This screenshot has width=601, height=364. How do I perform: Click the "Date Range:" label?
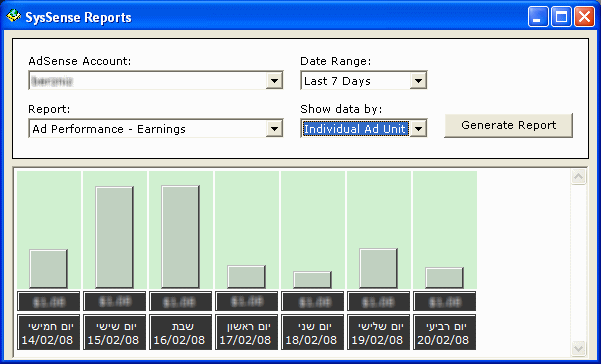pyautogui.click(x=335, y=61)
